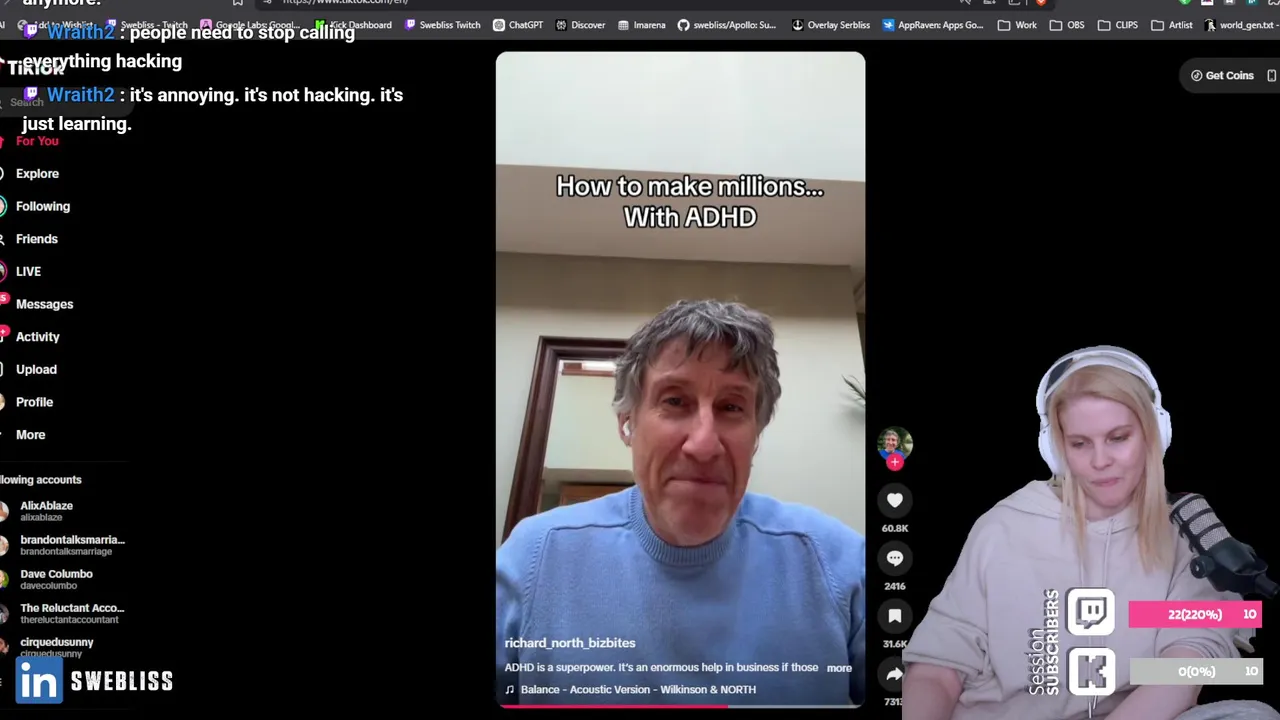Expand the More sidebar menu

[x=30, y=435]
